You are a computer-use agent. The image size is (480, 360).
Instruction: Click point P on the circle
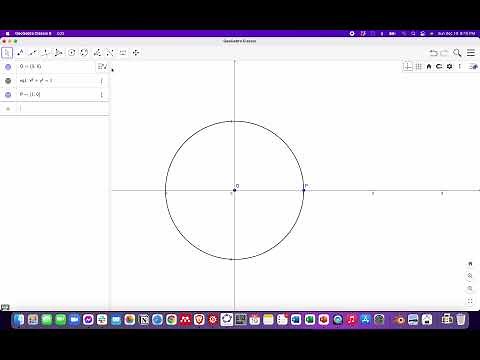304,190
